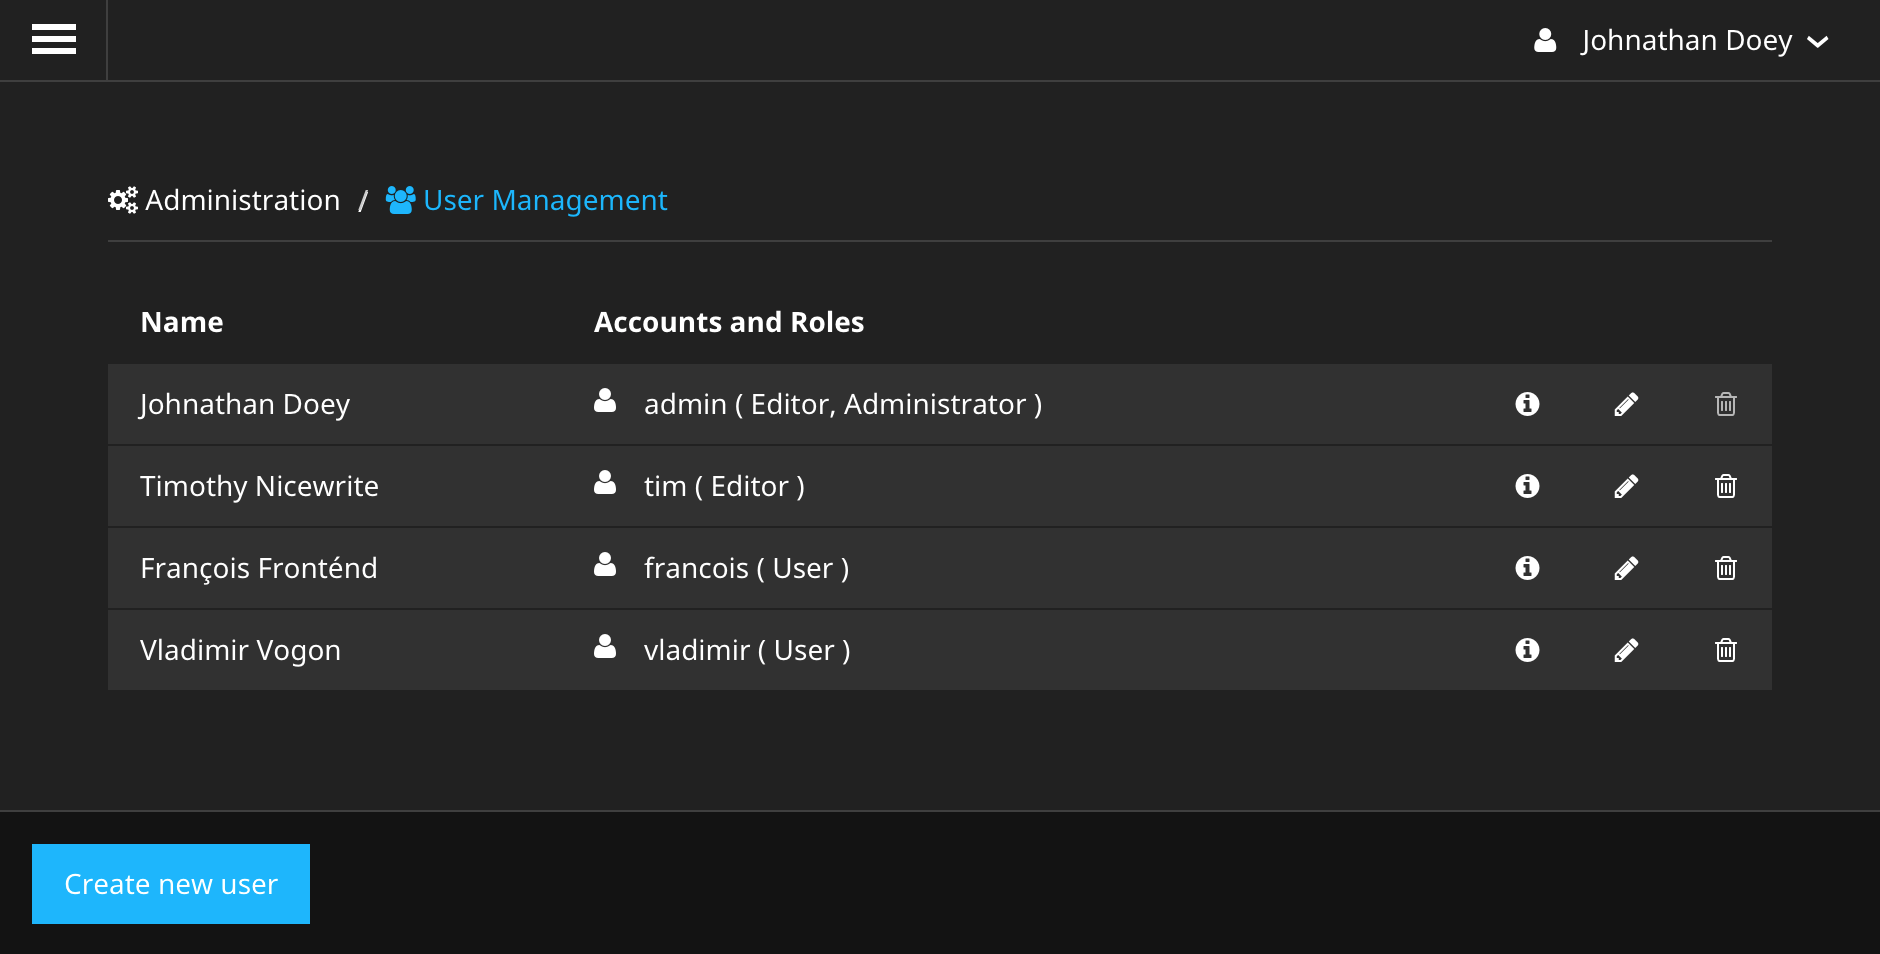Click the delete icon for Johnathan Doey
The height and width of the screenshot is (954, 1880).
[x=1726, y=404]
